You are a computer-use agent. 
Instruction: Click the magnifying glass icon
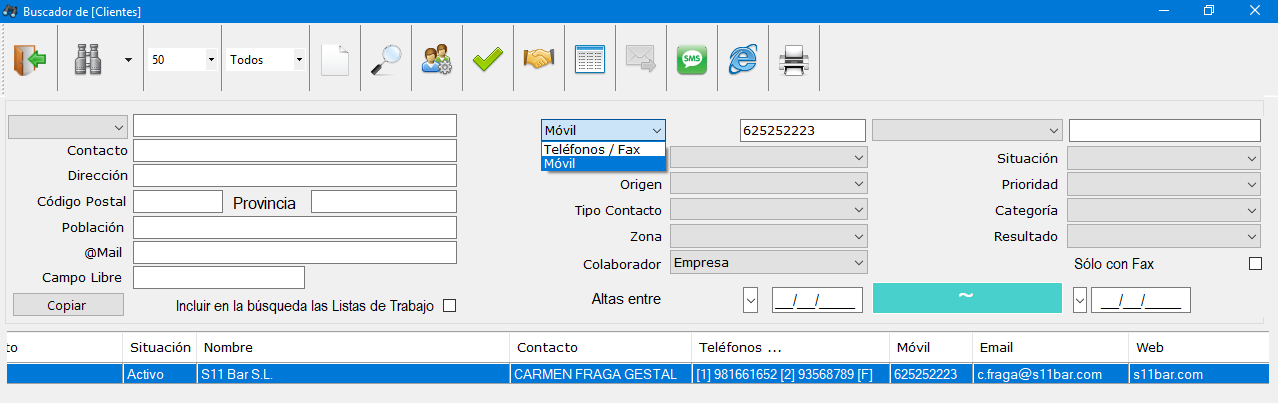point(386,60)
